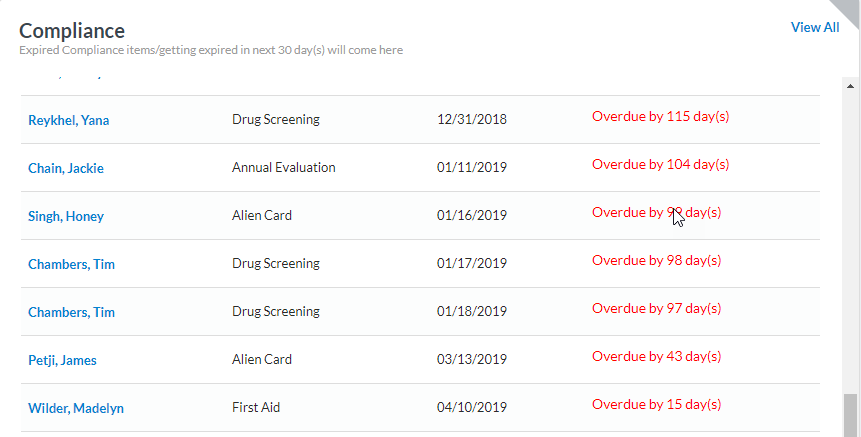The height and width of the screenshot is (437, 861).
Task: Click the 'Overdue by 115 day(s)' status
Action: coord(660,116)
